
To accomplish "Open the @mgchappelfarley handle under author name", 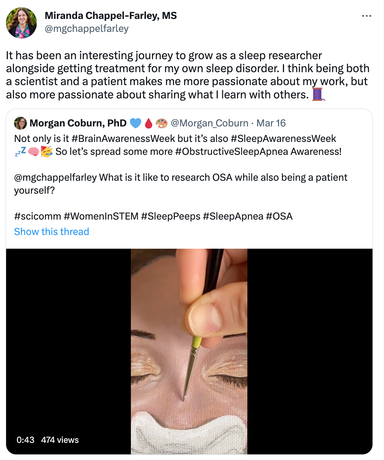I will 87,29.
